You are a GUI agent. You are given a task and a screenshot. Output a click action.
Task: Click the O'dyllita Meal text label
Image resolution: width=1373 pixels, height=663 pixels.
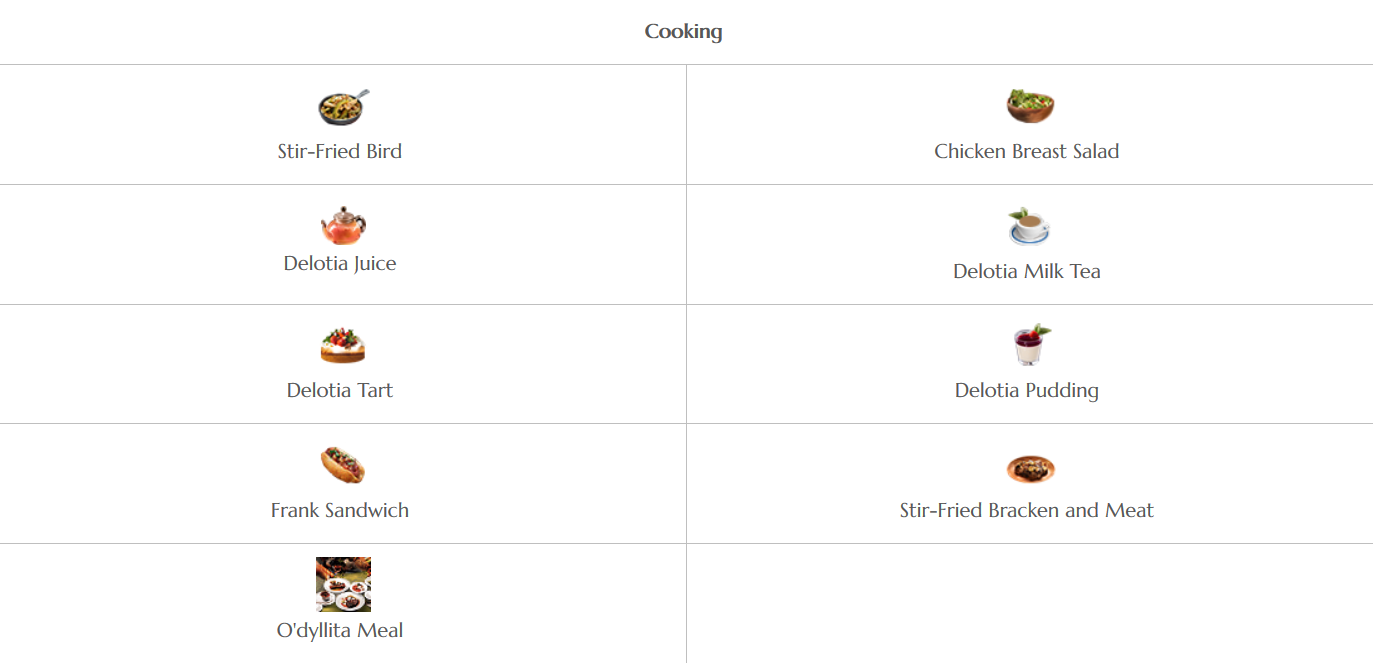tap(340, 631)
